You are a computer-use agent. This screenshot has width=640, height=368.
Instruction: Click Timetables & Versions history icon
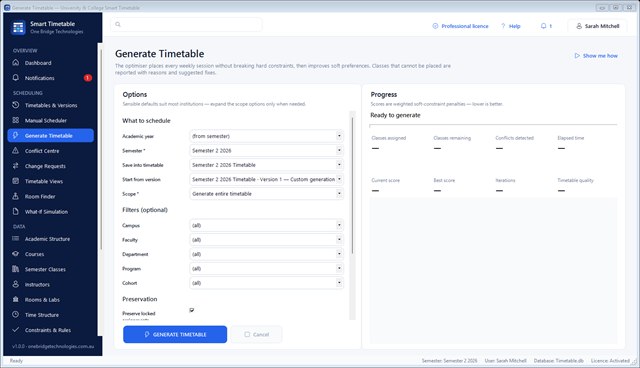point(16,105)
